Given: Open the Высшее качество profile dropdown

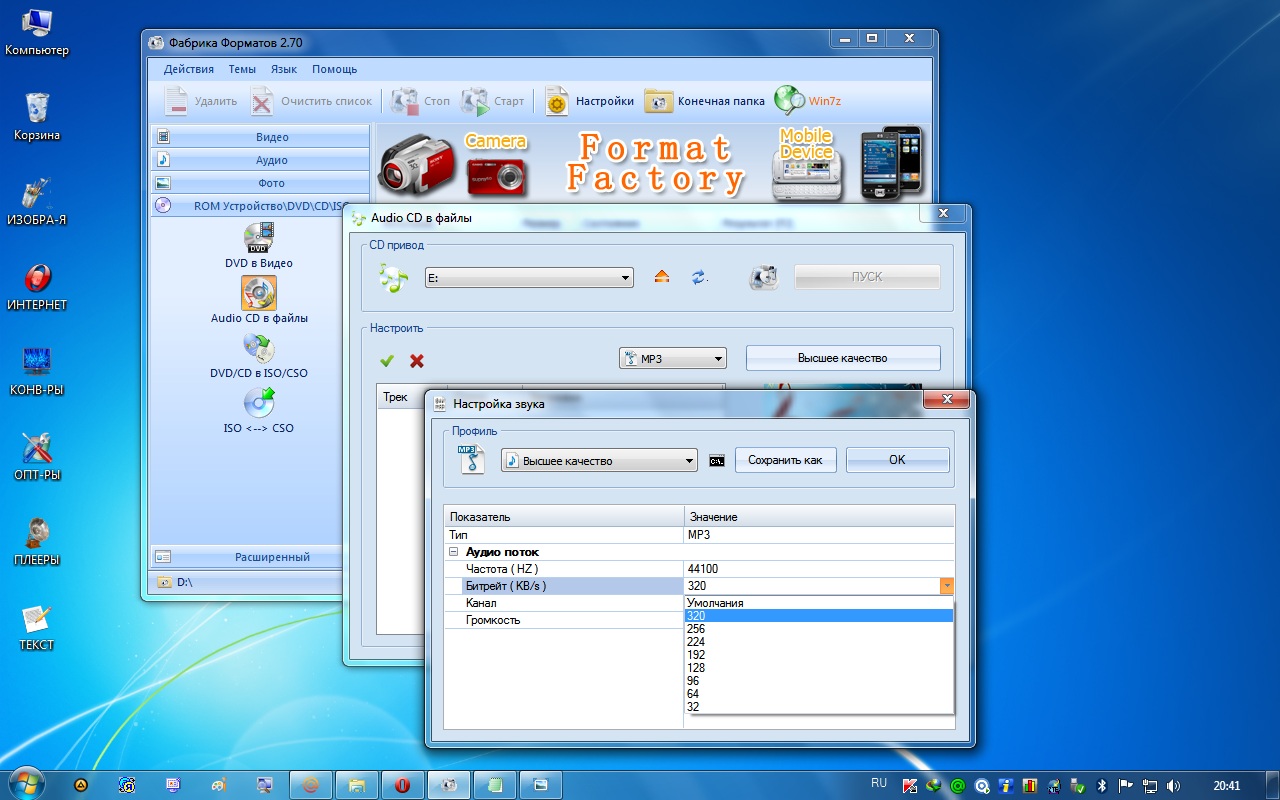Looking at the screenshot, I should (x=599, y=460).
